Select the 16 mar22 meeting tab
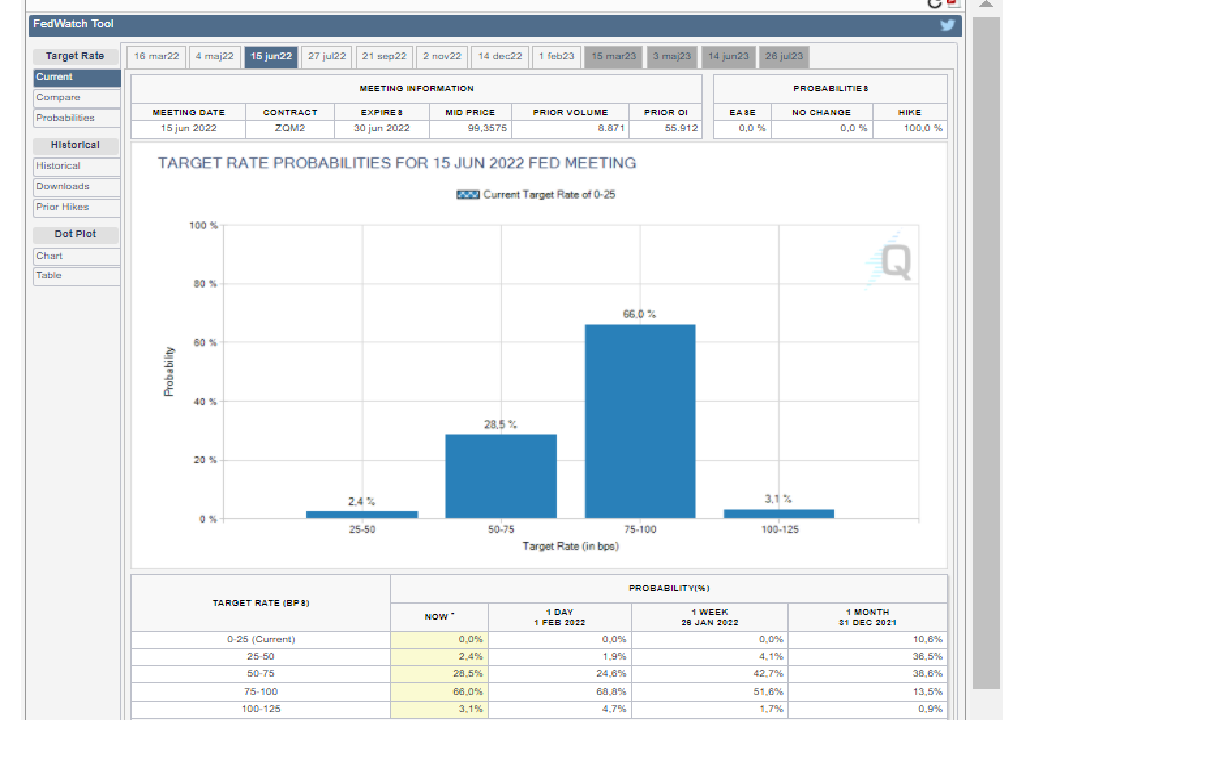The height and width of the screenshot is (760, 1220). point(155,57)
